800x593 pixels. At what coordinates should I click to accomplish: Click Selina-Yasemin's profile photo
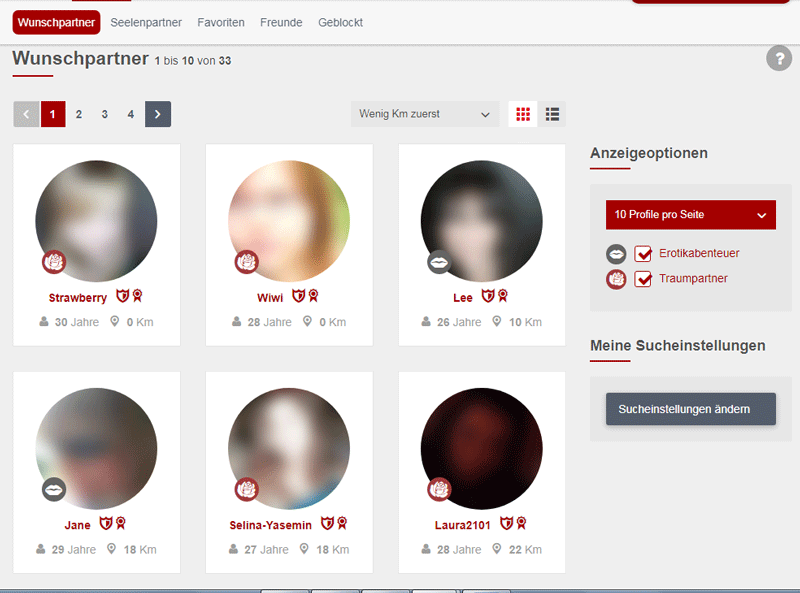point(289,449)
